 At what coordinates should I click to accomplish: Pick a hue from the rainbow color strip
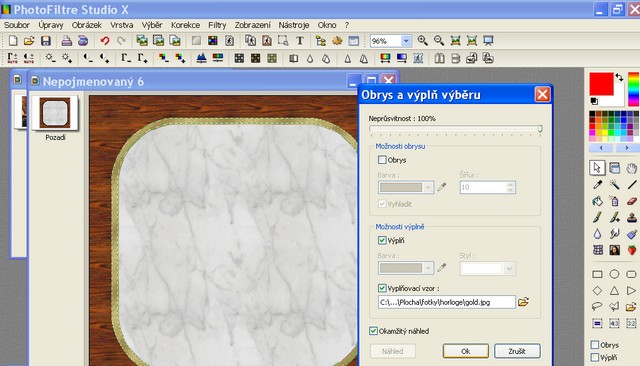(x=633, y=89)
